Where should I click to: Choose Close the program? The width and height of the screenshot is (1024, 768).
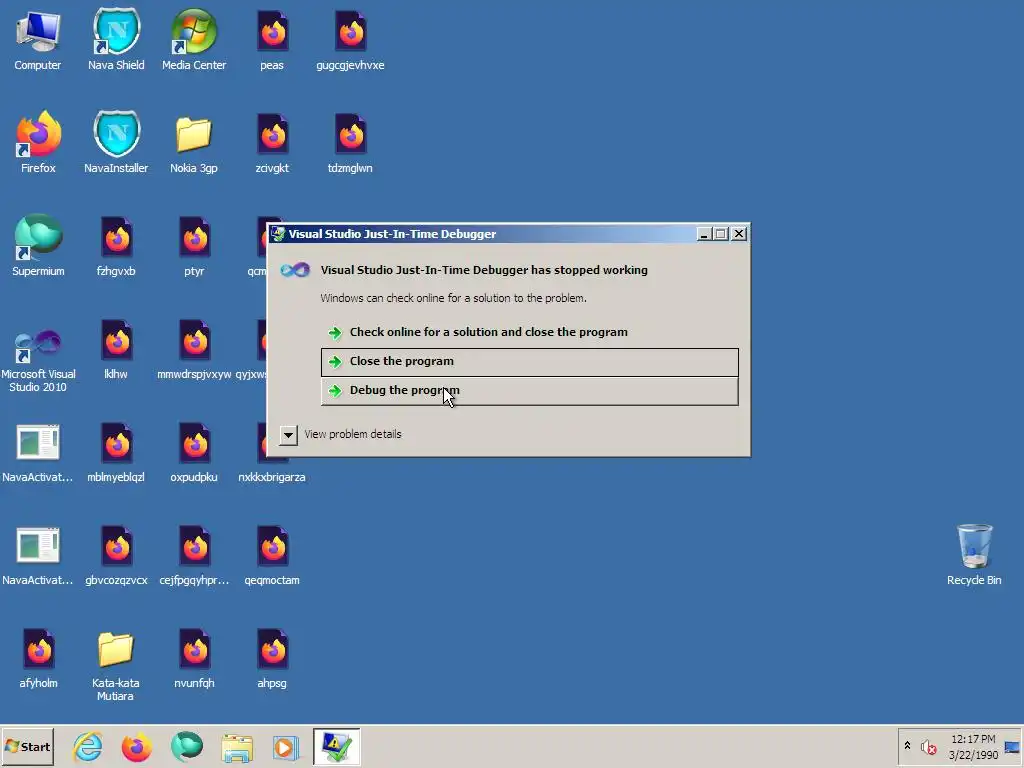click(x=530, y=362)
